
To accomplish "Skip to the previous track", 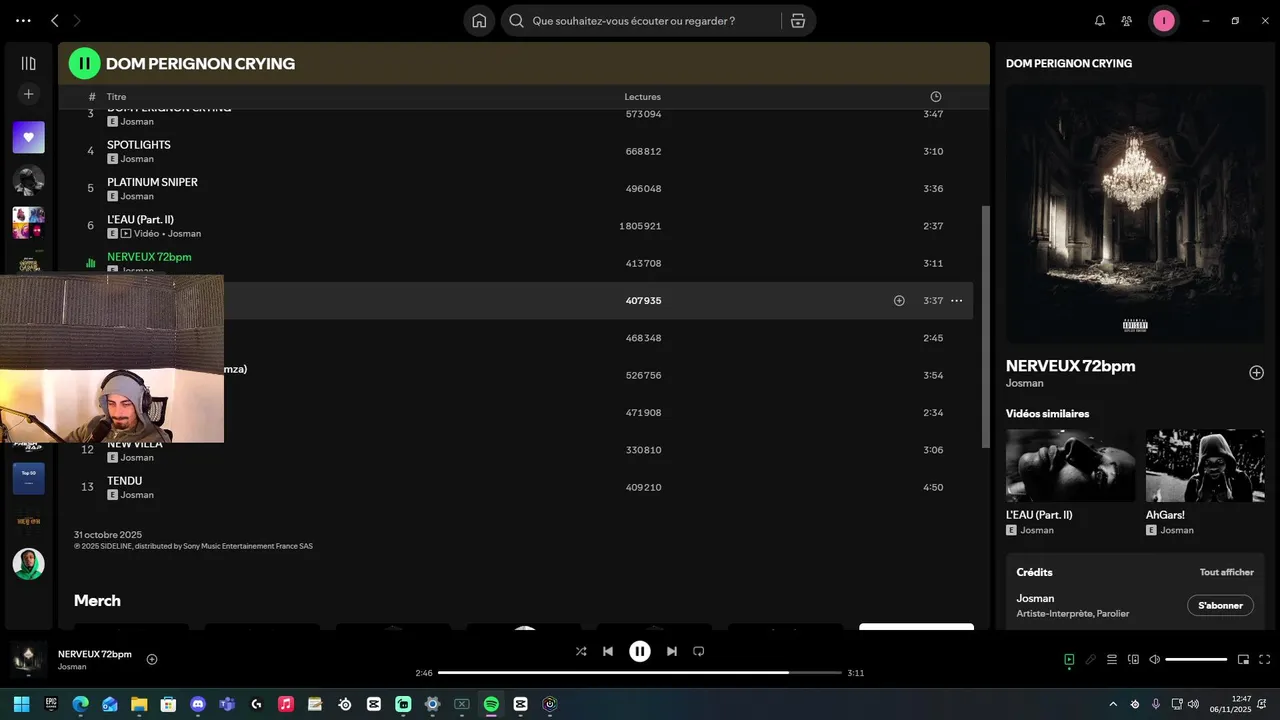I will [x=608, y=651].
